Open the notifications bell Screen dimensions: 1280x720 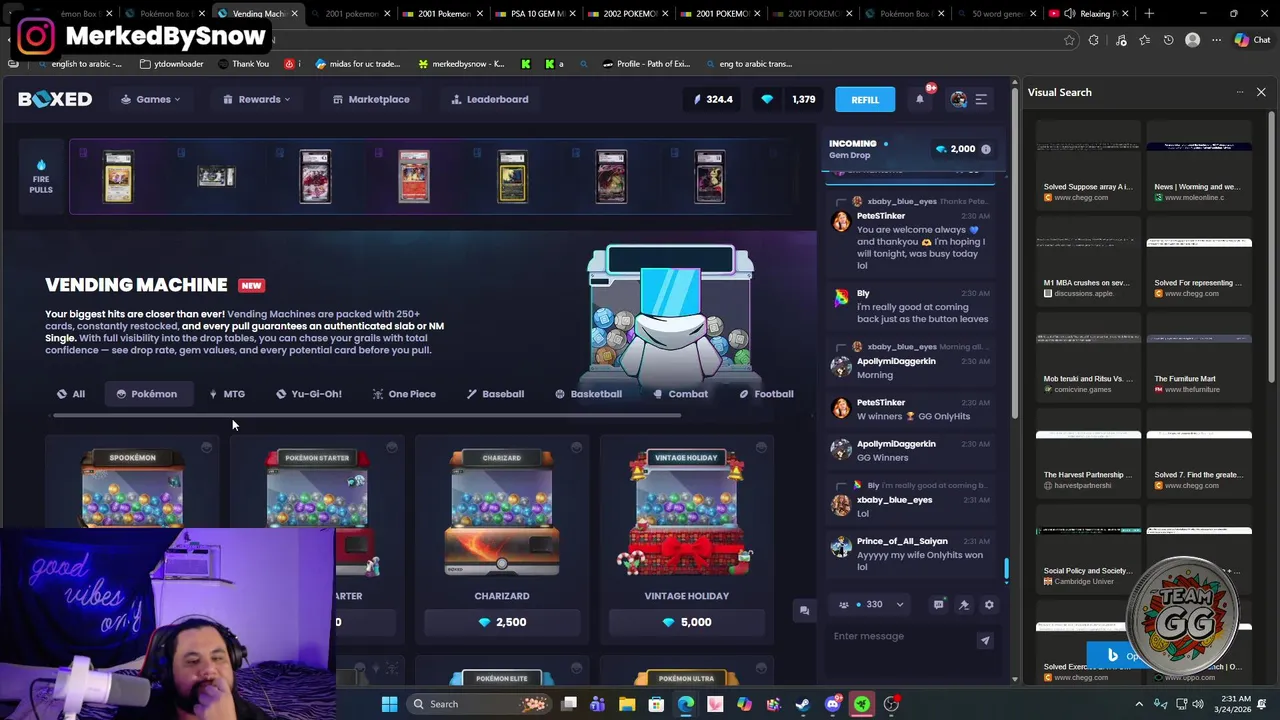tap(920, 99)
